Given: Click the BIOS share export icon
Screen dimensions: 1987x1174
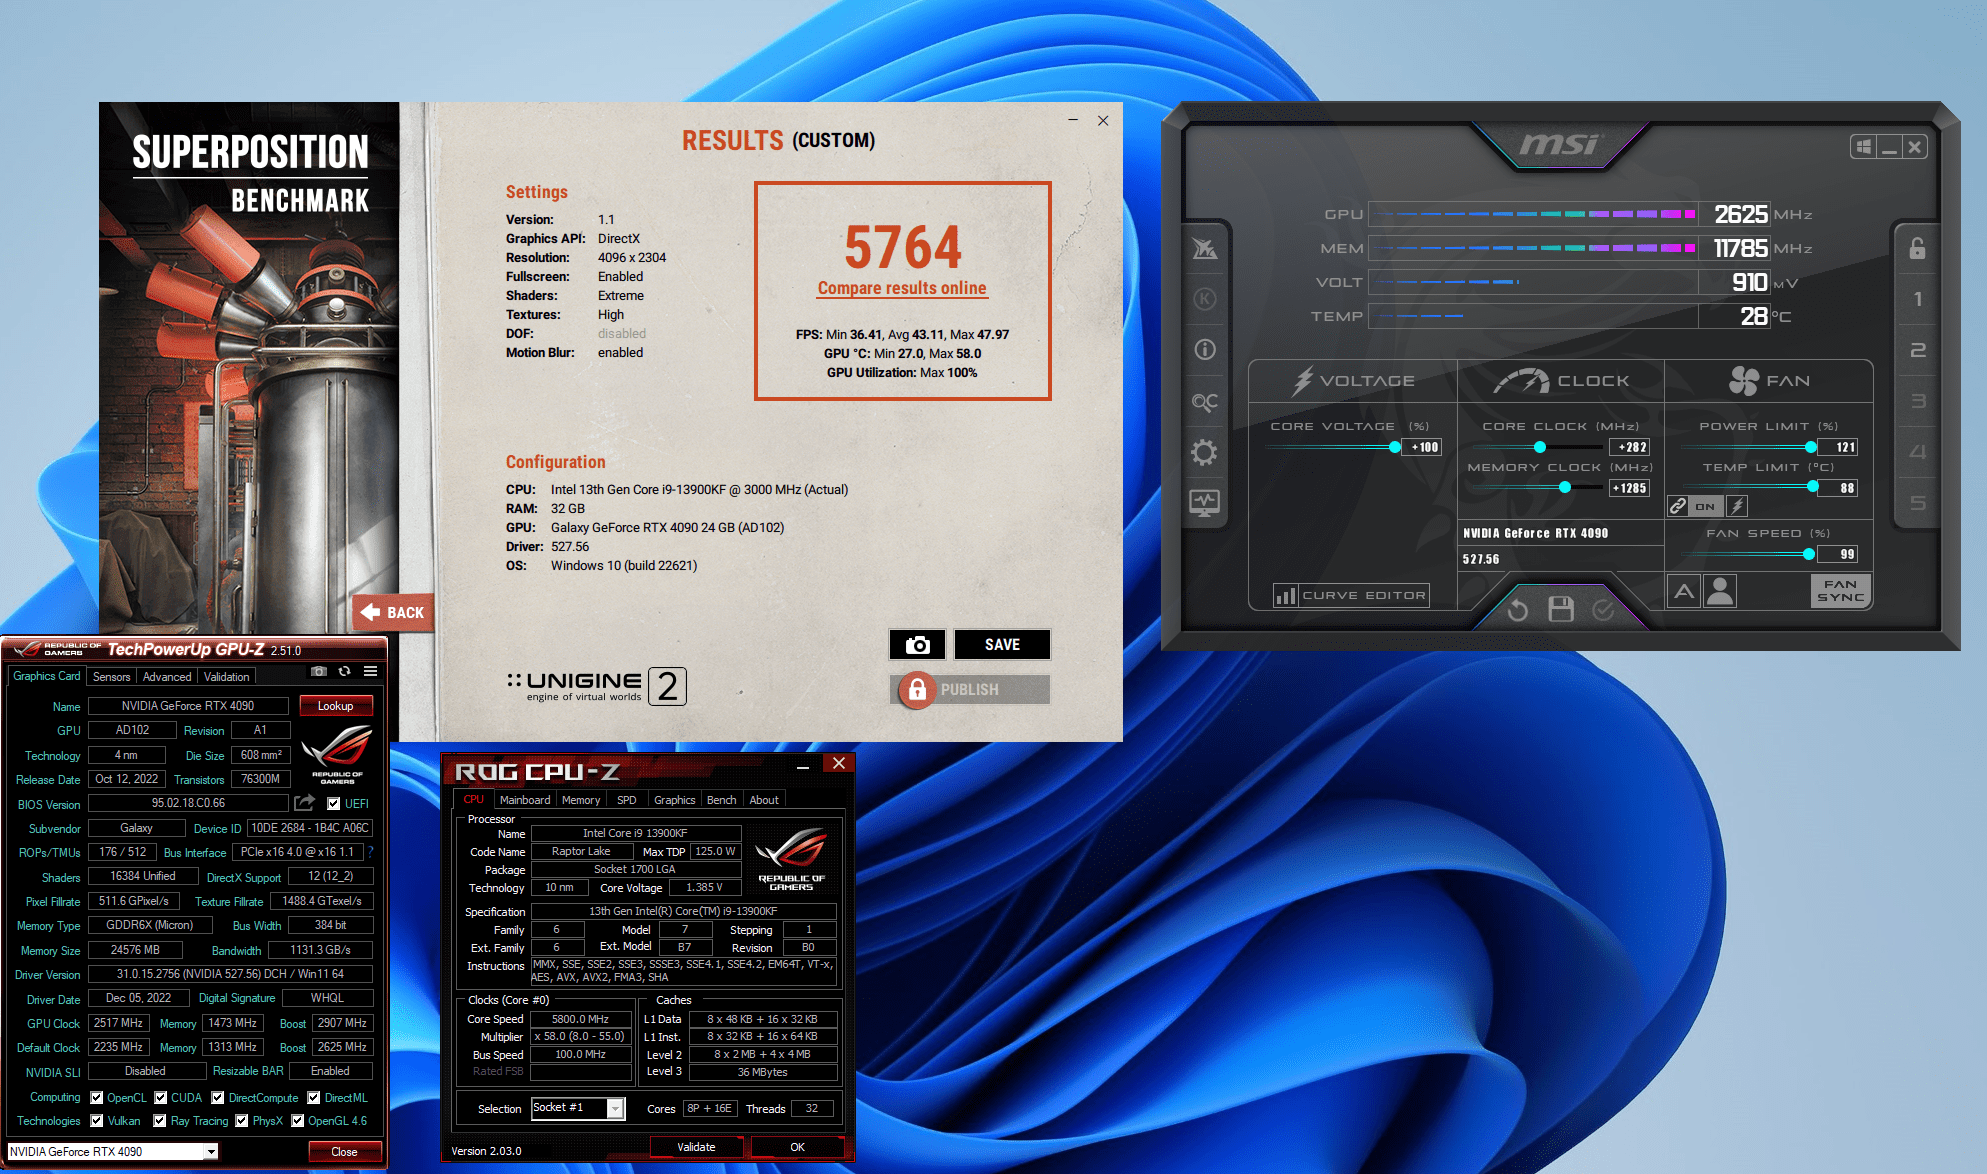Looking at the screenshot, I should (304, 803).
